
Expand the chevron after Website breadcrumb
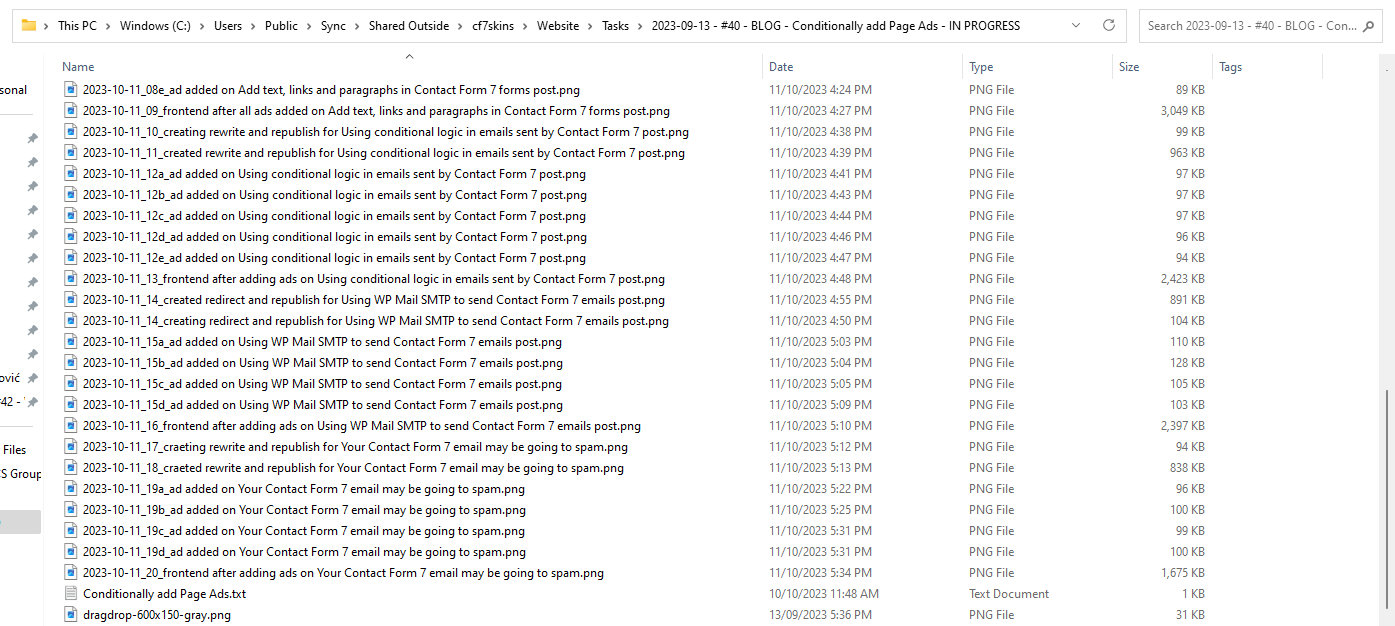(590, 26)
